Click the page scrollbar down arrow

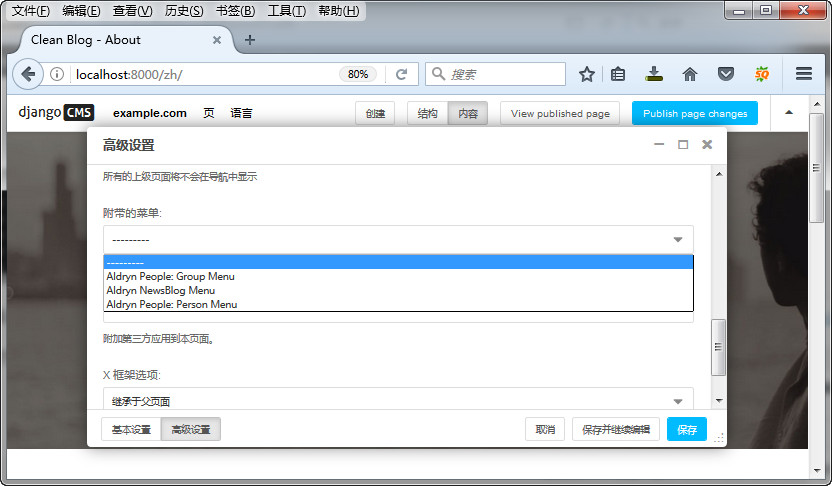click(x=817, y=470)
